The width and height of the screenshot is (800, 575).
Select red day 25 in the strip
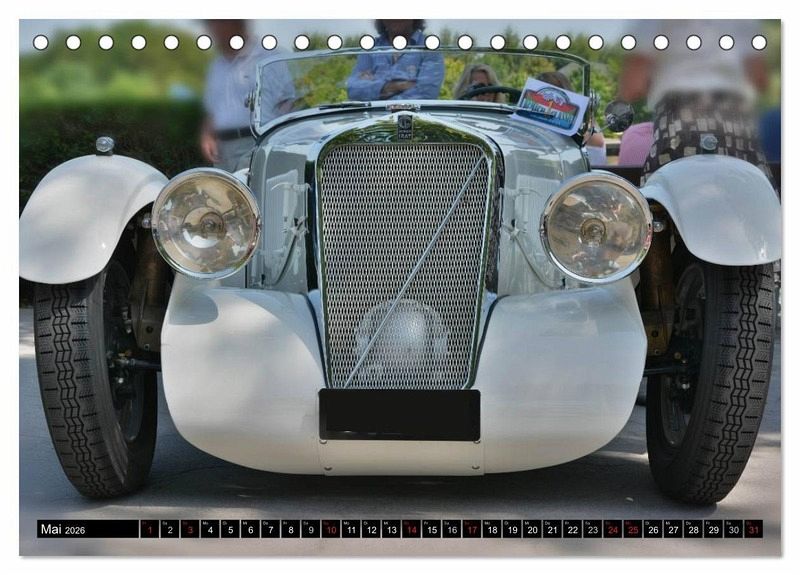point(633,529)
